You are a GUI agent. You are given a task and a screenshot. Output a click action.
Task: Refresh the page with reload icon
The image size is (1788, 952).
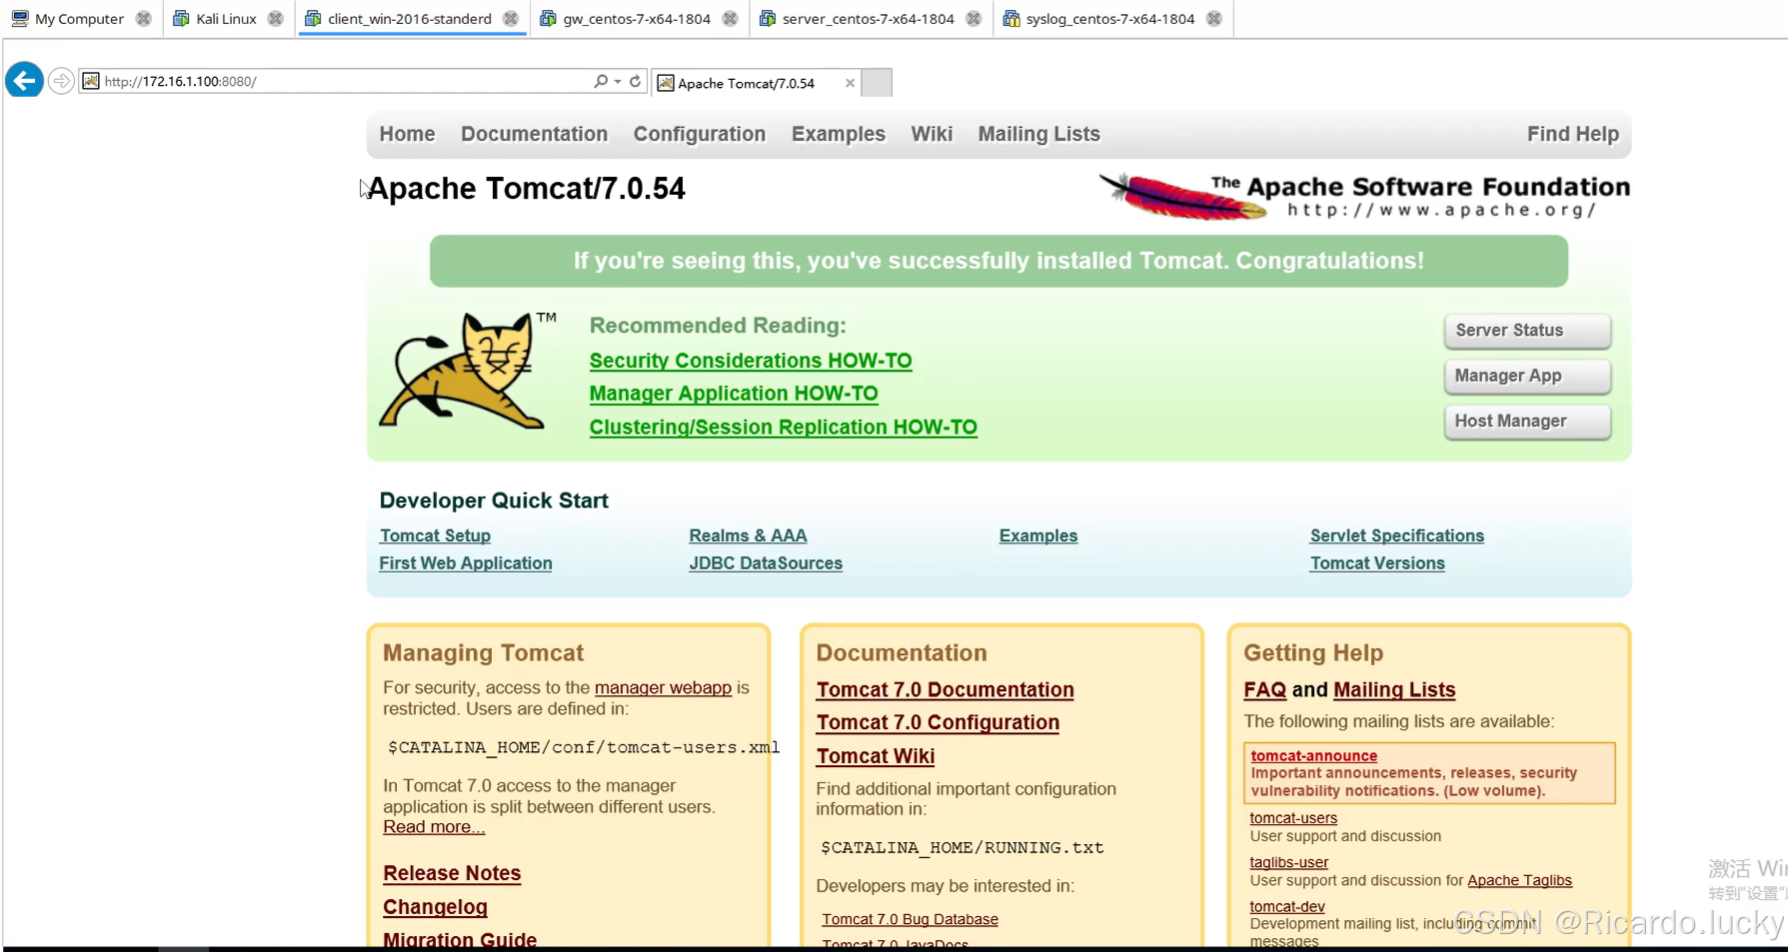[635, 81]
